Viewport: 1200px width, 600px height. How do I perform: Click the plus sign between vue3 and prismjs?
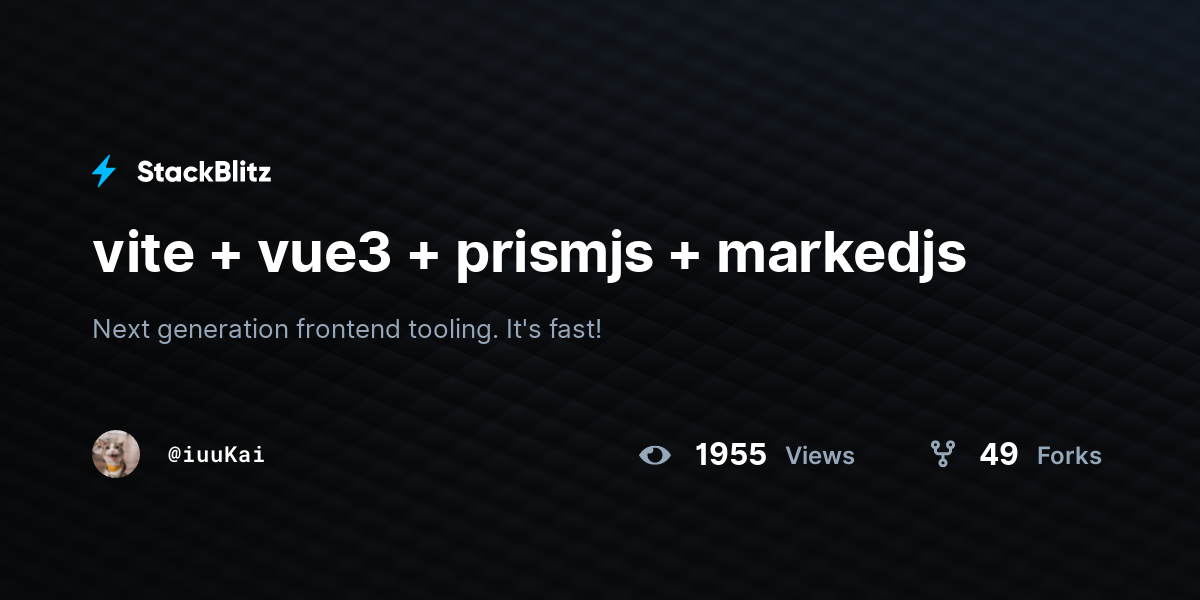click(x=423, y=258)
